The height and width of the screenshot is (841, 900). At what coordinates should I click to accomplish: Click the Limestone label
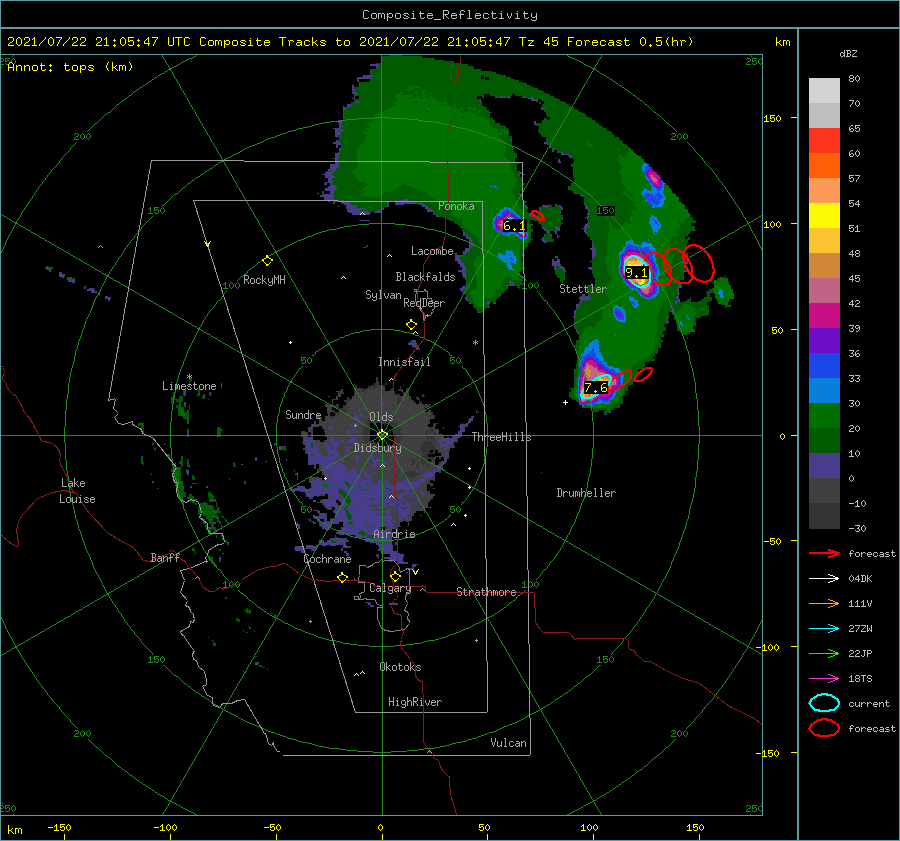tap(189, 386)
